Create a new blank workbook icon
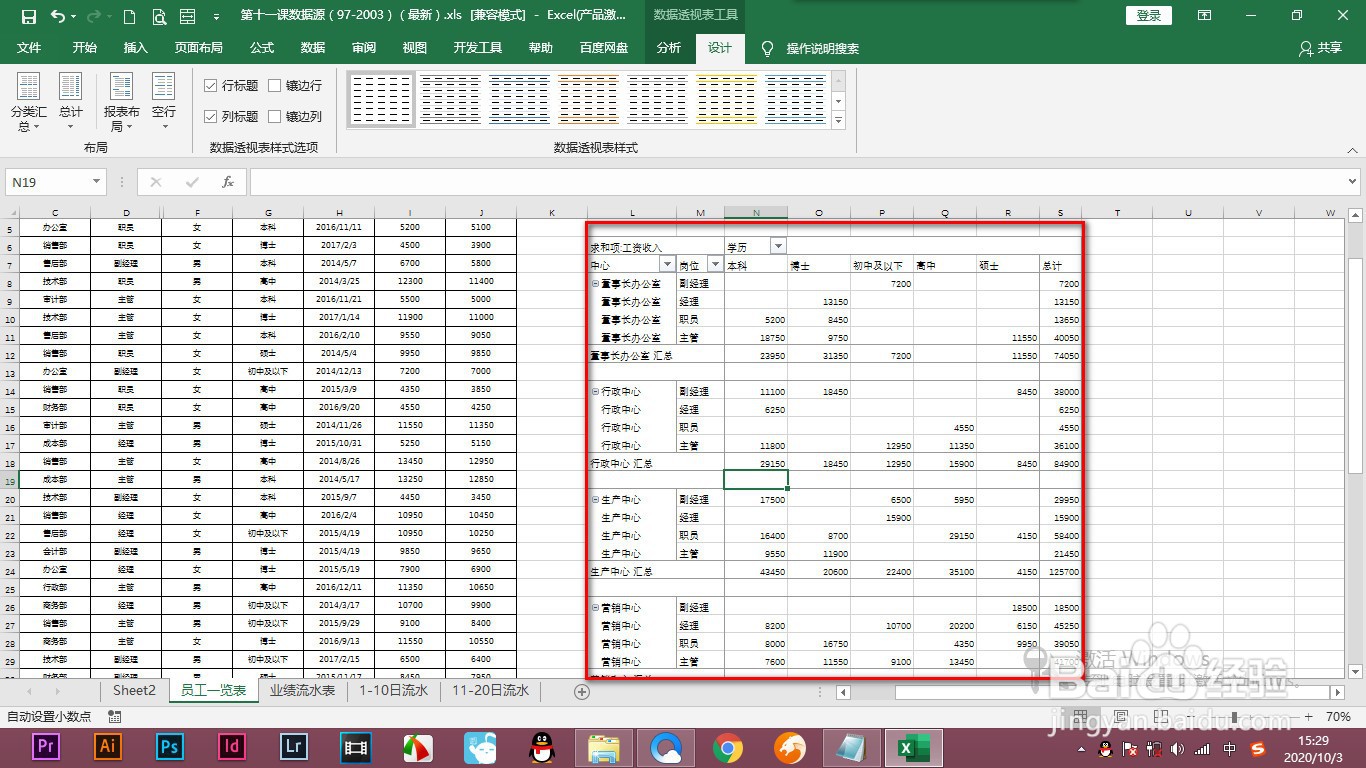This screenshot has width=1366, height=768. tap(129, 16)
